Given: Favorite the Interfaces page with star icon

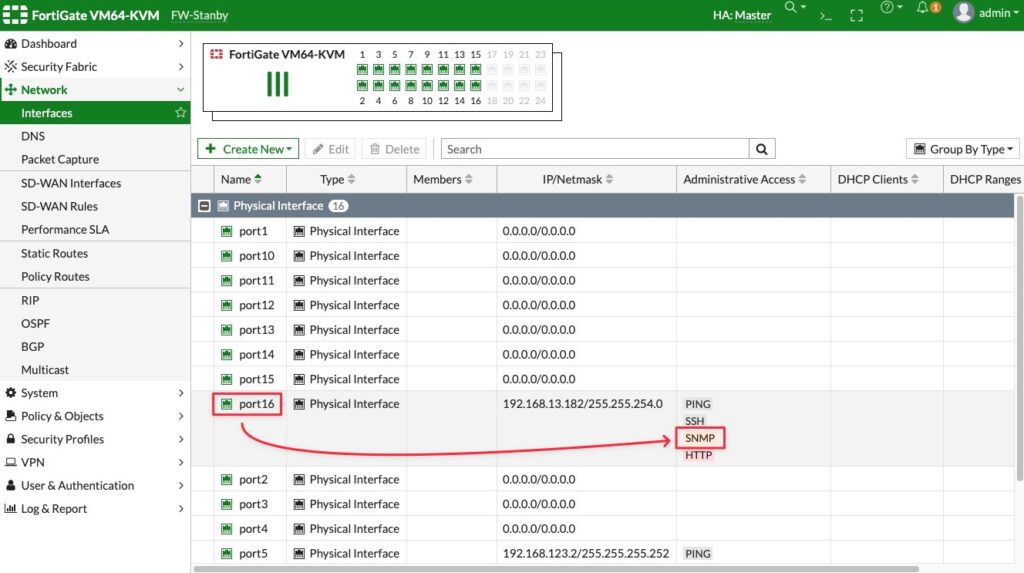Looking at the screenshot, I should click(x=180, y=112).
